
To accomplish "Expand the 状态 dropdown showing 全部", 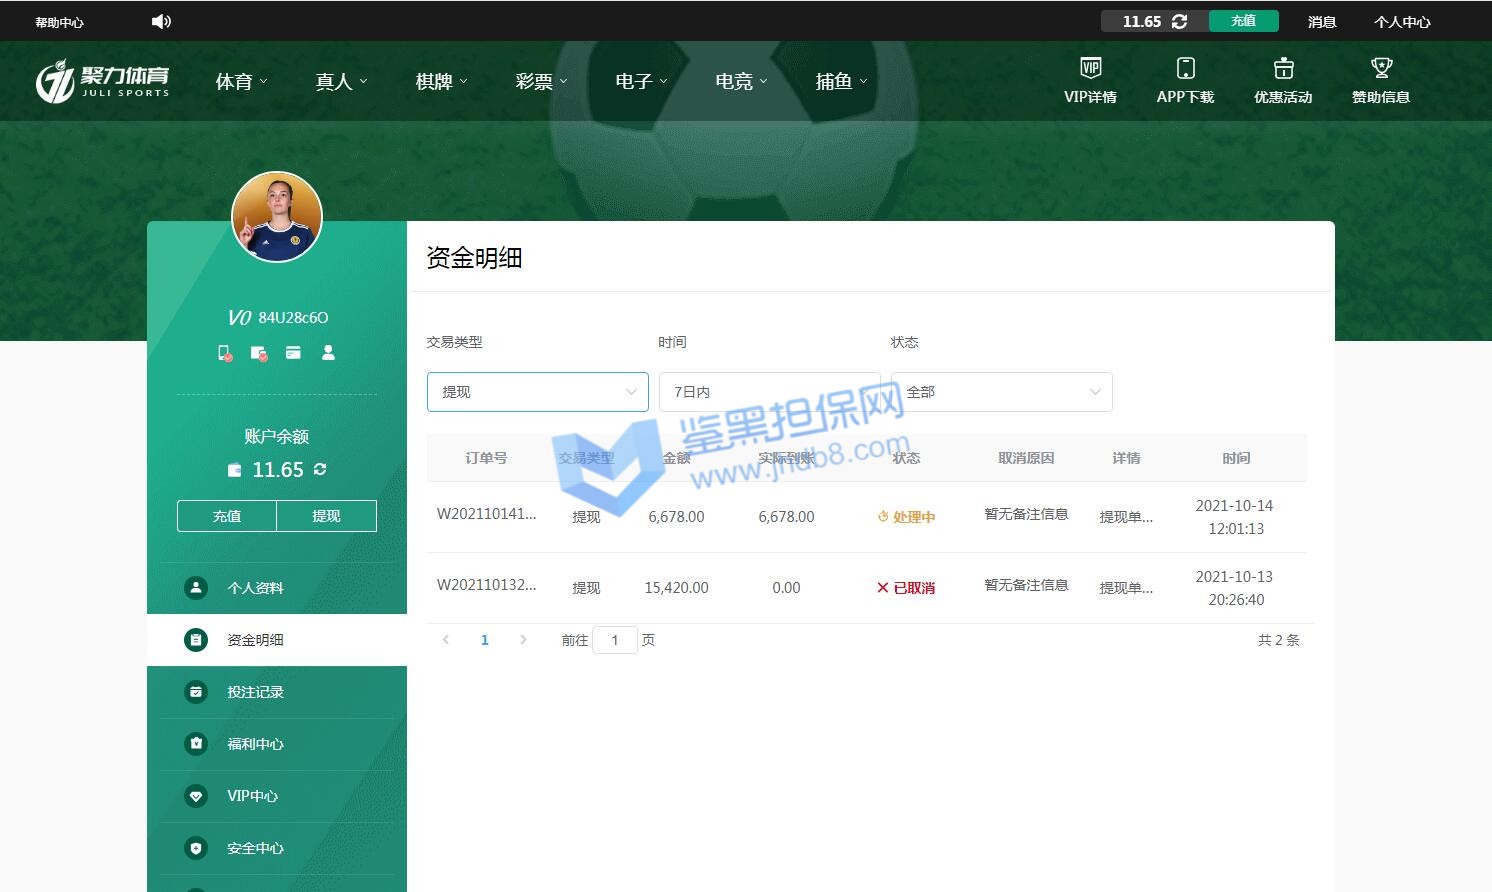I will (1001, 392).
